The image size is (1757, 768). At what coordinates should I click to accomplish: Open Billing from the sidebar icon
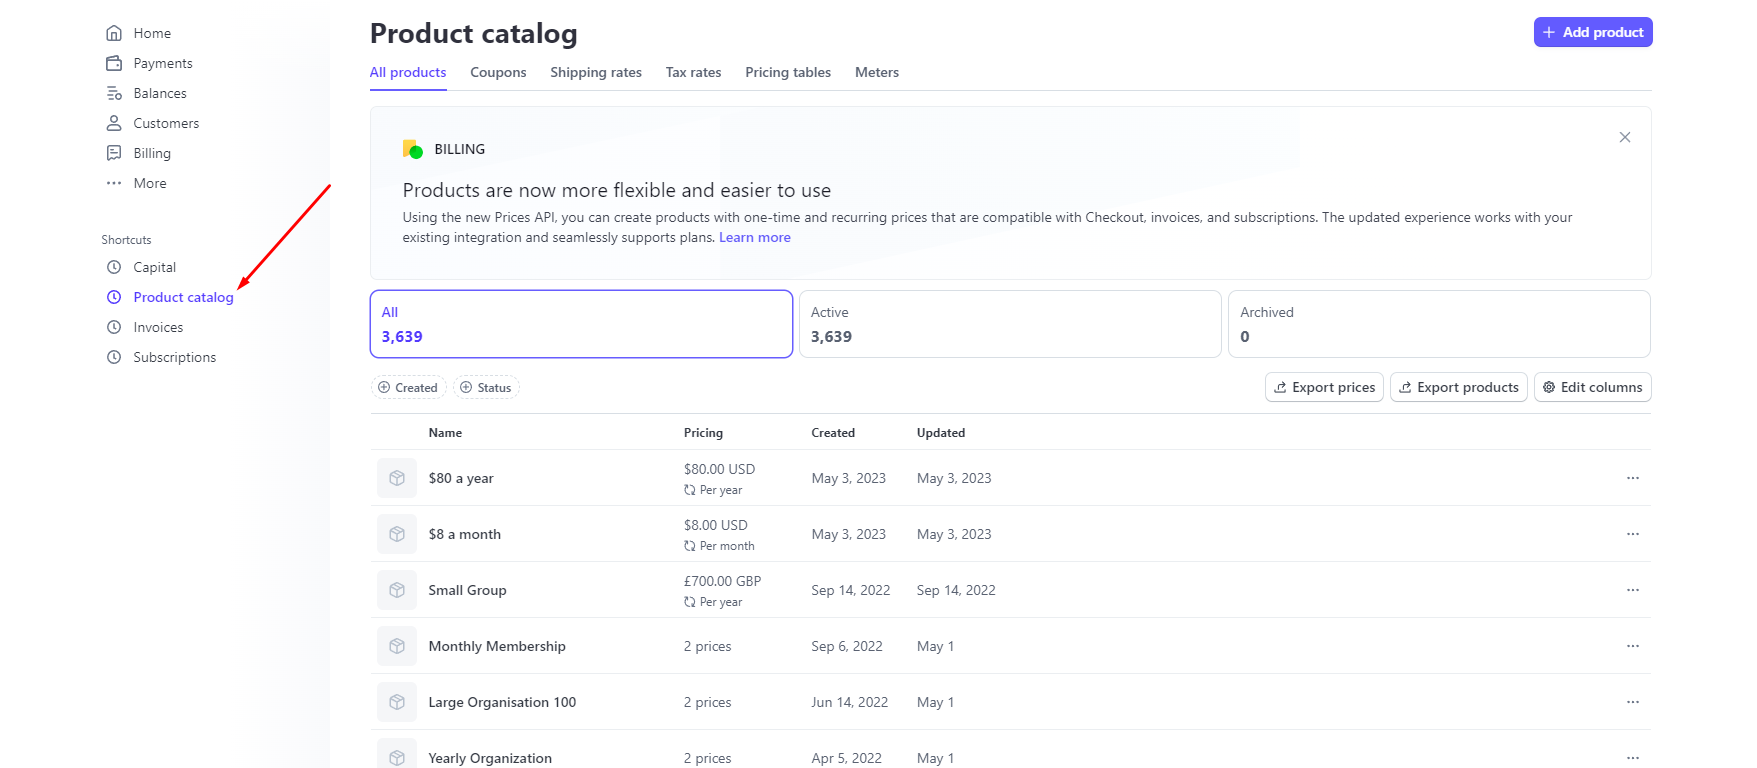[114, 153]
